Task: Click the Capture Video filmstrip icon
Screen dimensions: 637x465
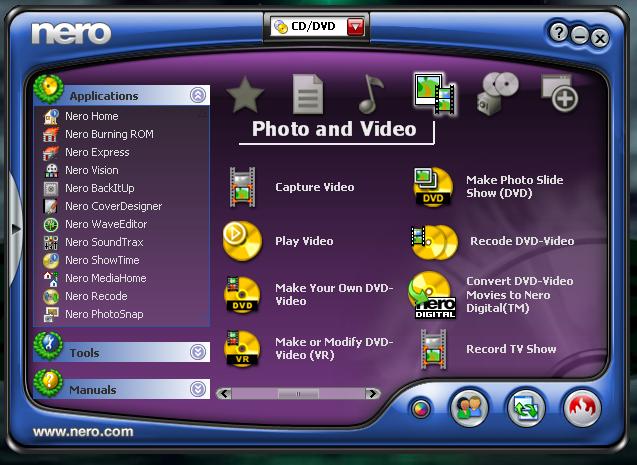Action: pos(243,187)
